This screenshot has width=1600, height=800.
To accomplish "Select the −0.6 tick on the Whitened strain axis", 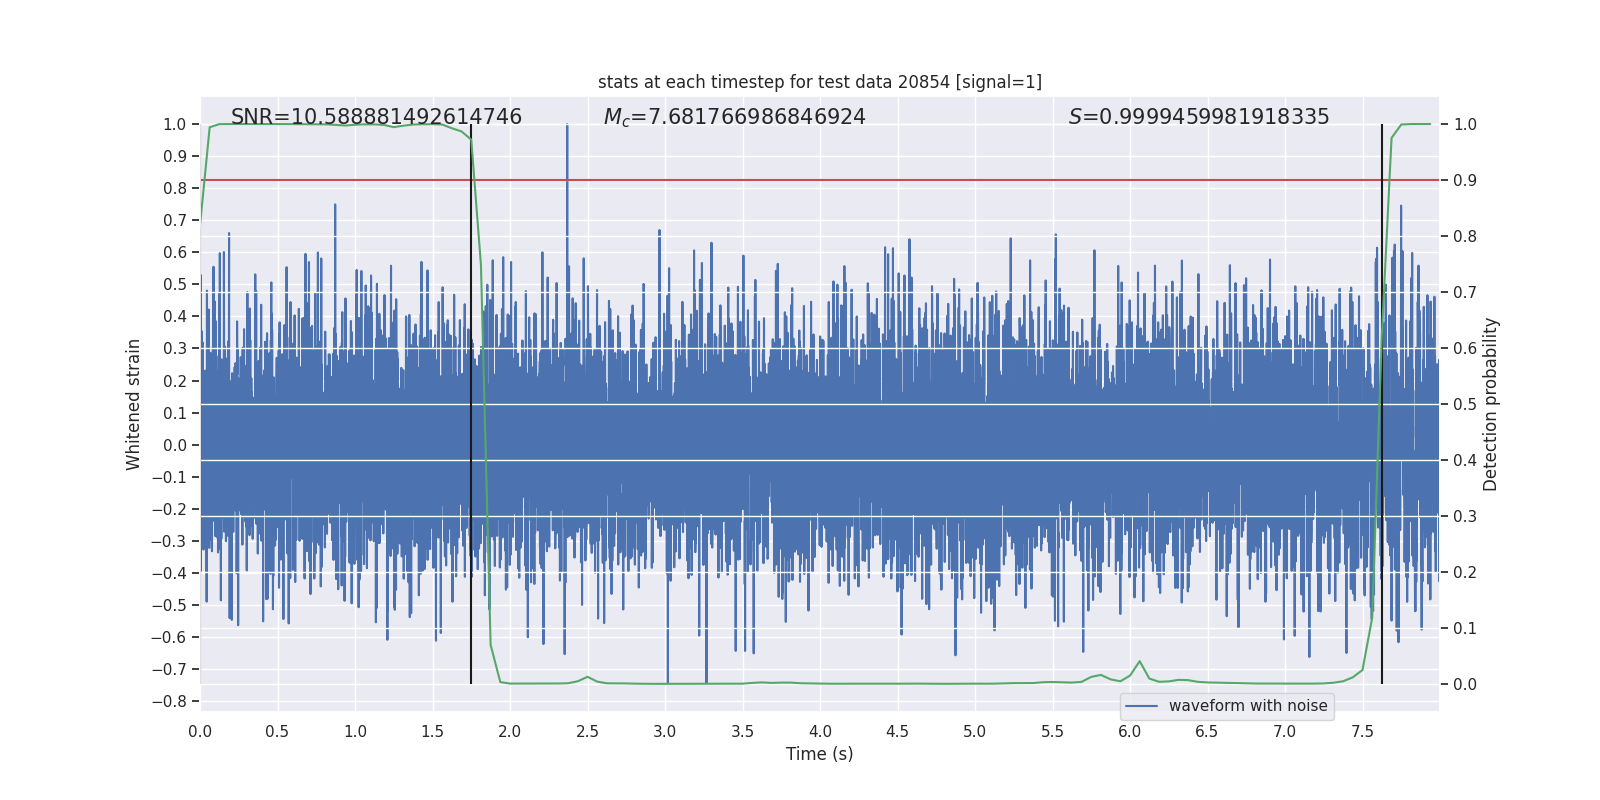I will pyautogui.click(x=169, y=637).
